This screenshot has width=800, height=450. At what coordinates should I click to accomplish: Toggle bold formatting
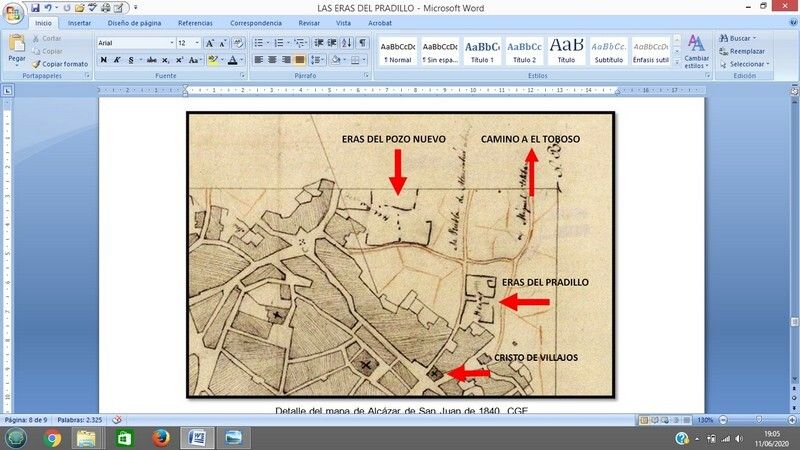(x=103, y=60)
